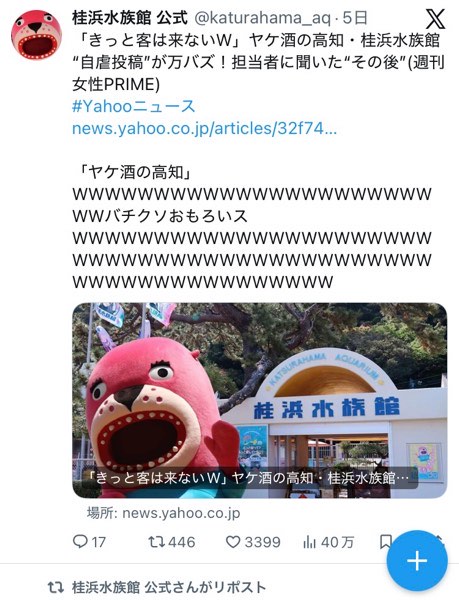The height and width of the screenshot is (600, 459).
Task: Tap the card caption きっと客は来ないW
Action: [158, 478]
